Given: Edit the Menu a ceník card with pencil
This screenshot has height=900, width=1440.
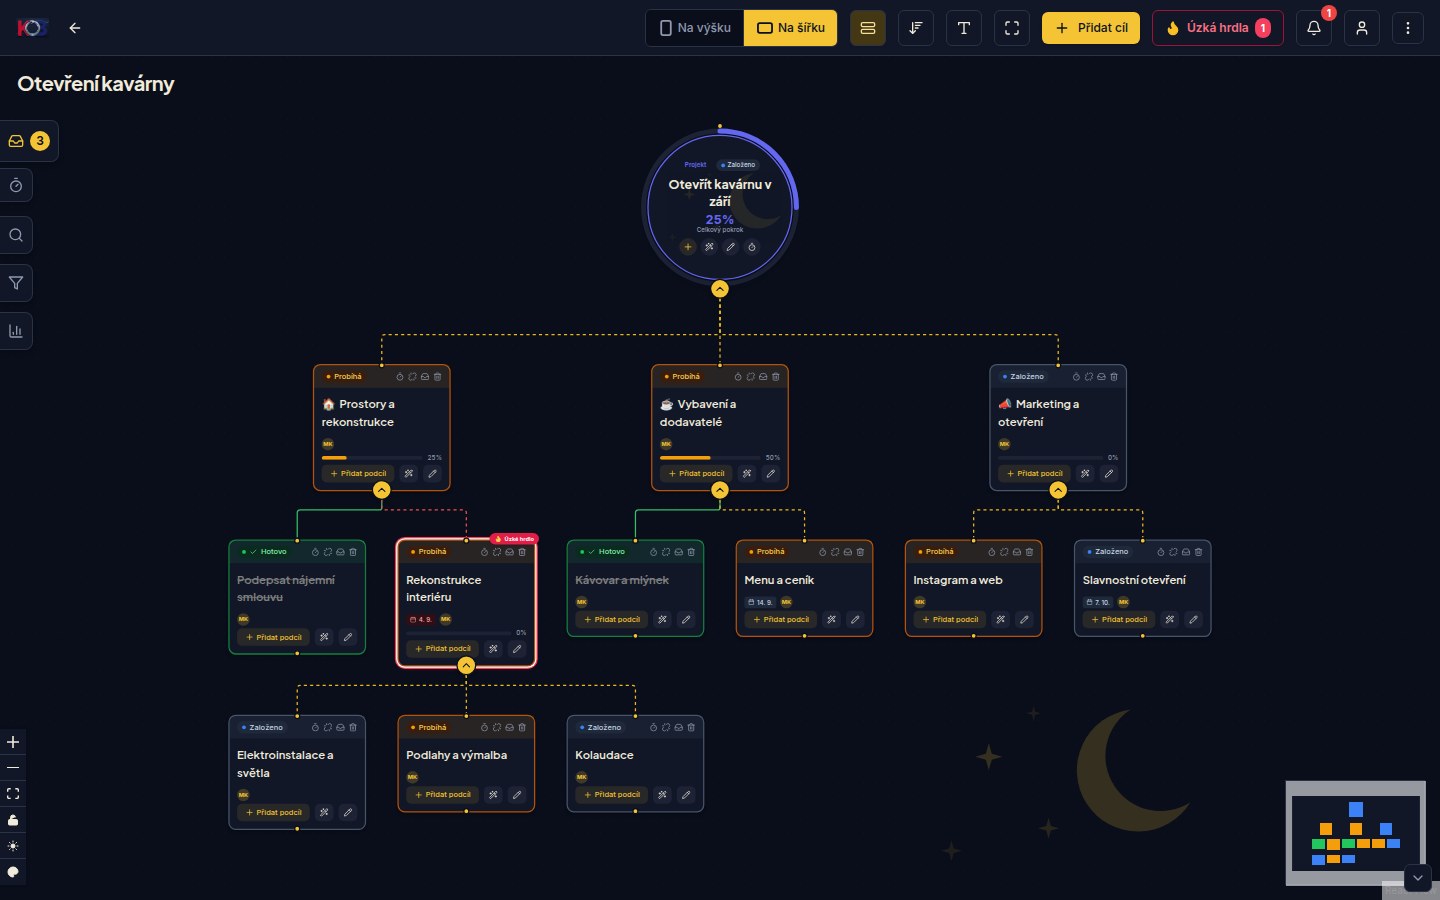Looking at the screenshot, I should coord(855,620).
